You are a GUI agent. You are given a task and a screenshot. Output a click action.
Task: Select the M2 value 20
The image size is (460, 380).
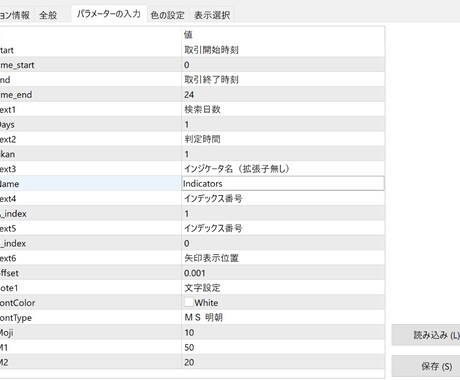coord(283,362)
